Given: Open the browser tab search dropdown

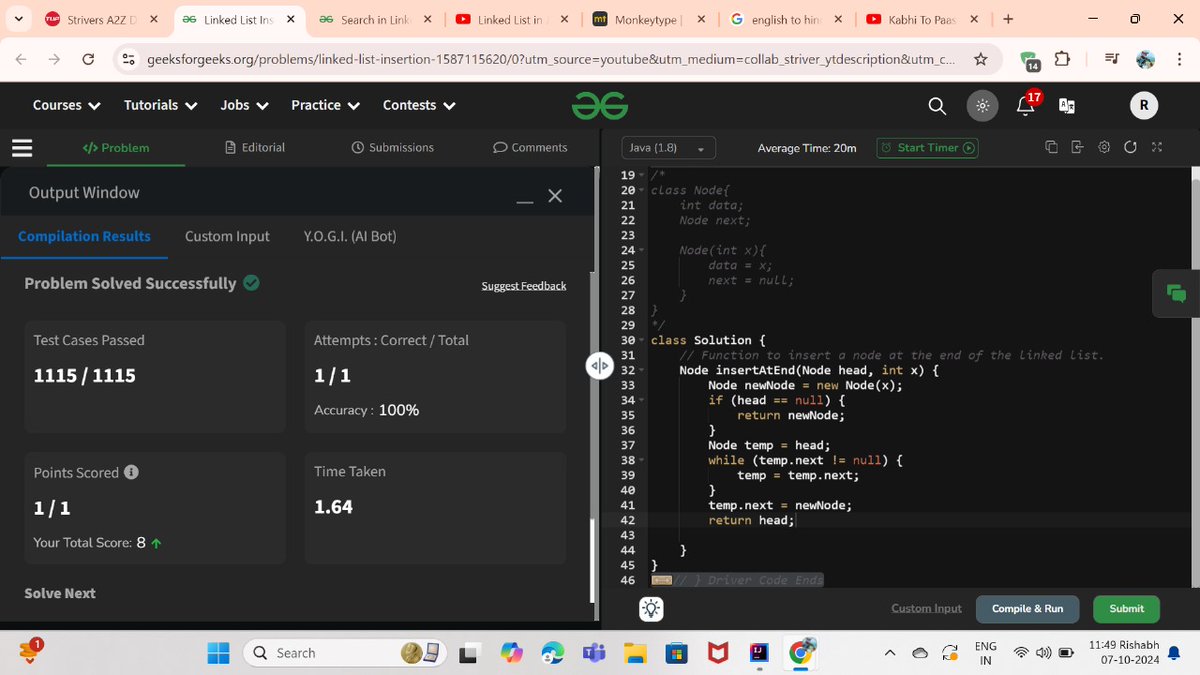Looking at the screenshot, I should point(21,20).
